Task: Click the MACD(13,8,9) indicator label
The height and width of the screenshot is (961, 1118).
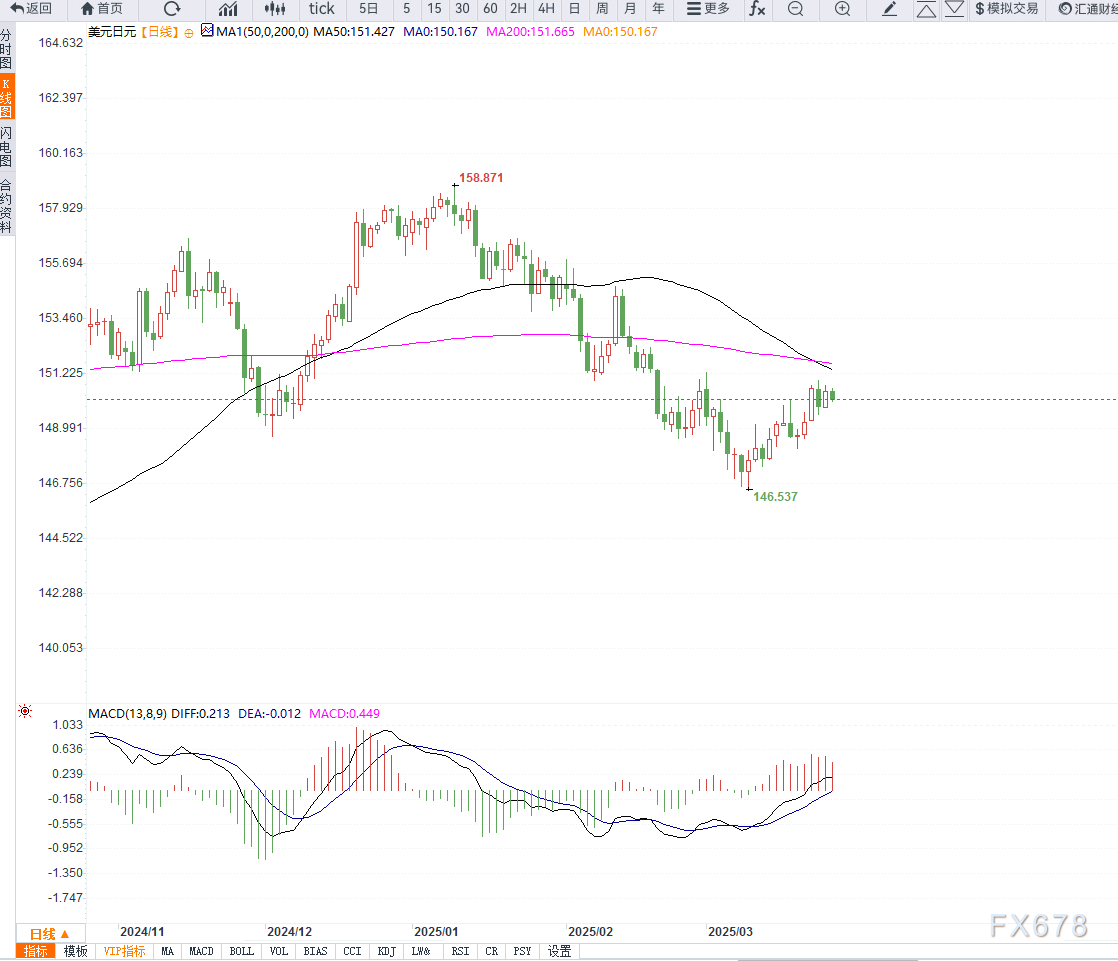Action: (x=128, y=714)
